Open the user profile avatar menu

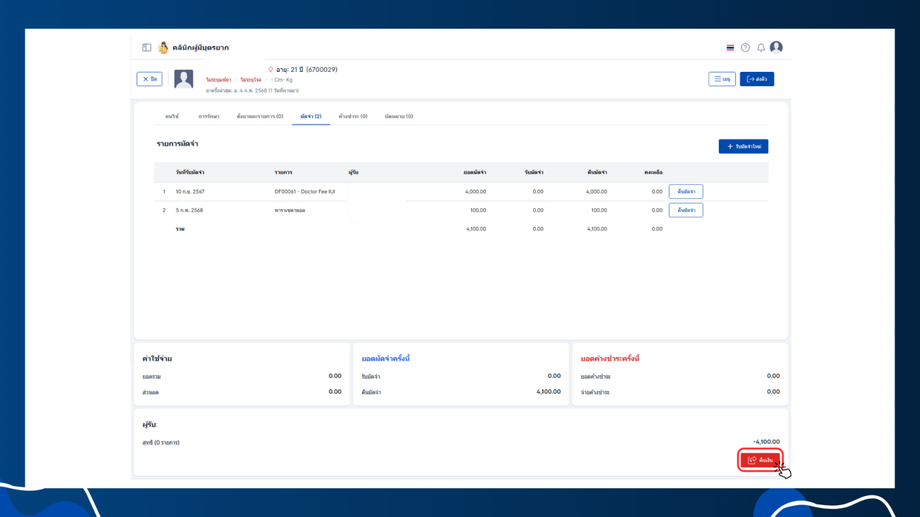[776, 47]
